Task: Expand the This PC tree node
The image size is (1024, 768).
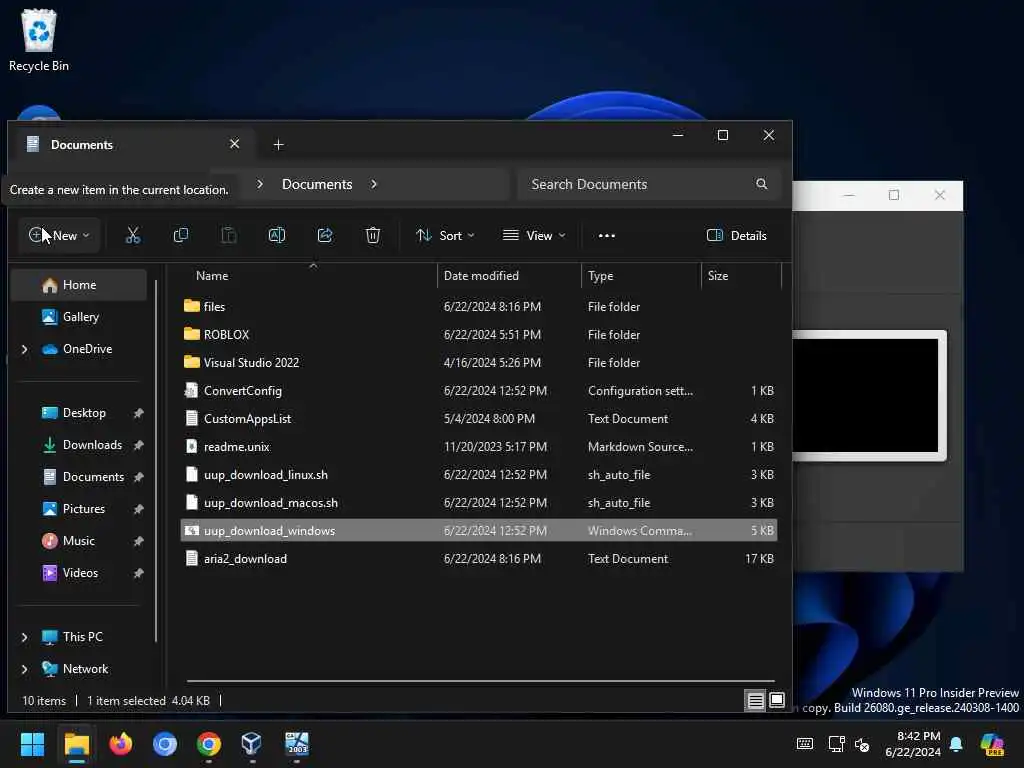Action: coord(25,637)
